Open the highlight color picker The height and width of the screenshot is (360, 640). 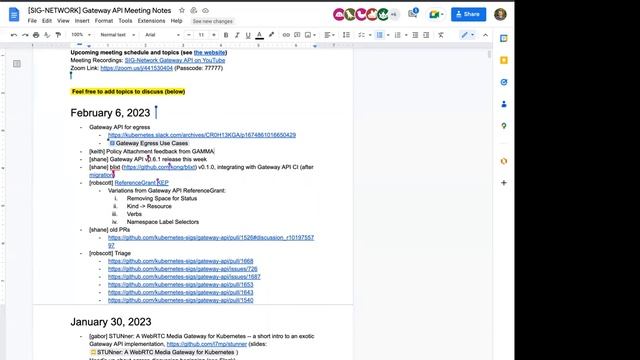(x=271, y=35)
